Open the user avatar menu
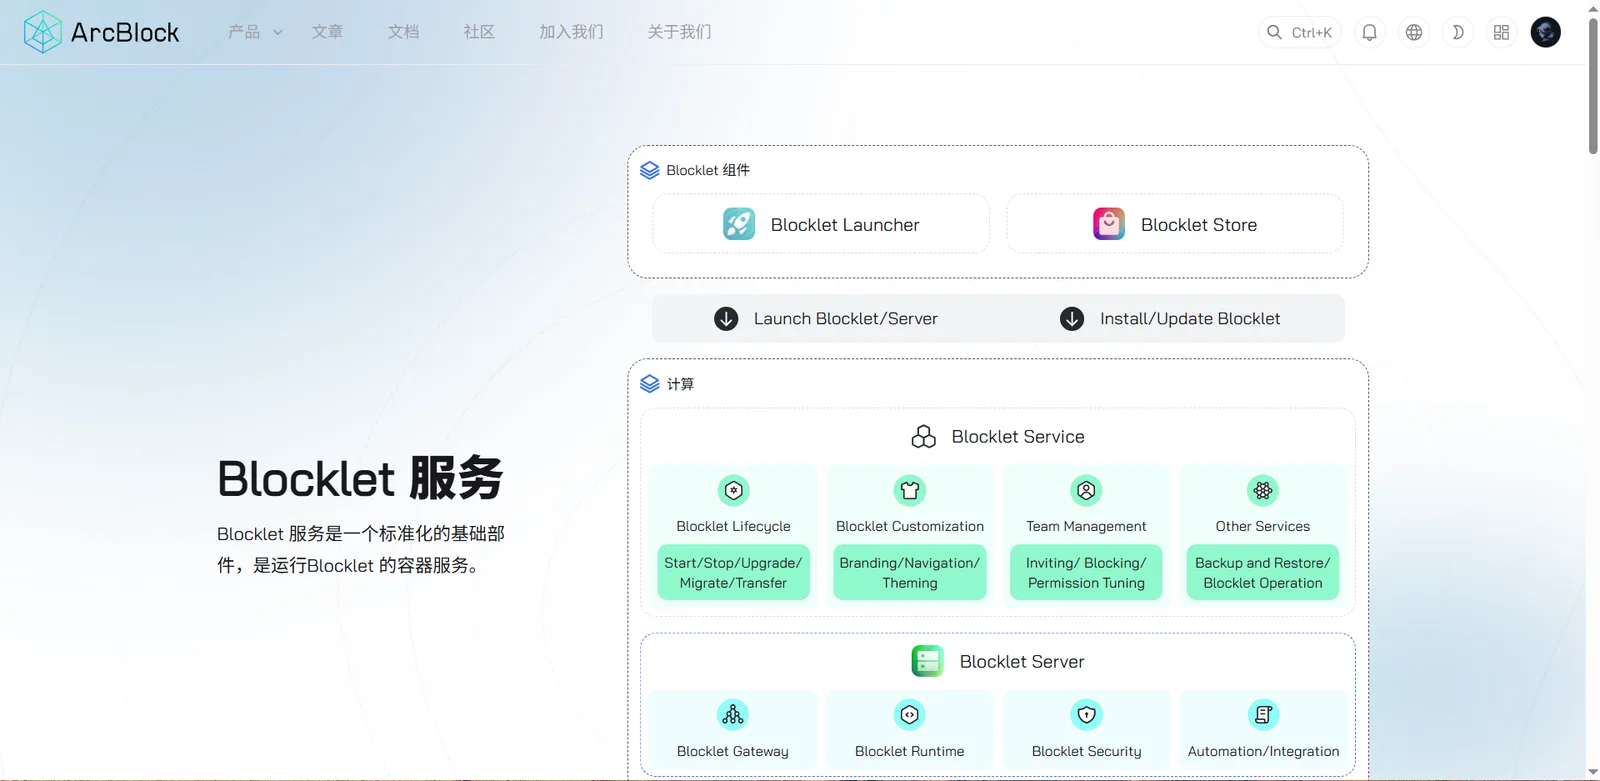 point(1546,32)
